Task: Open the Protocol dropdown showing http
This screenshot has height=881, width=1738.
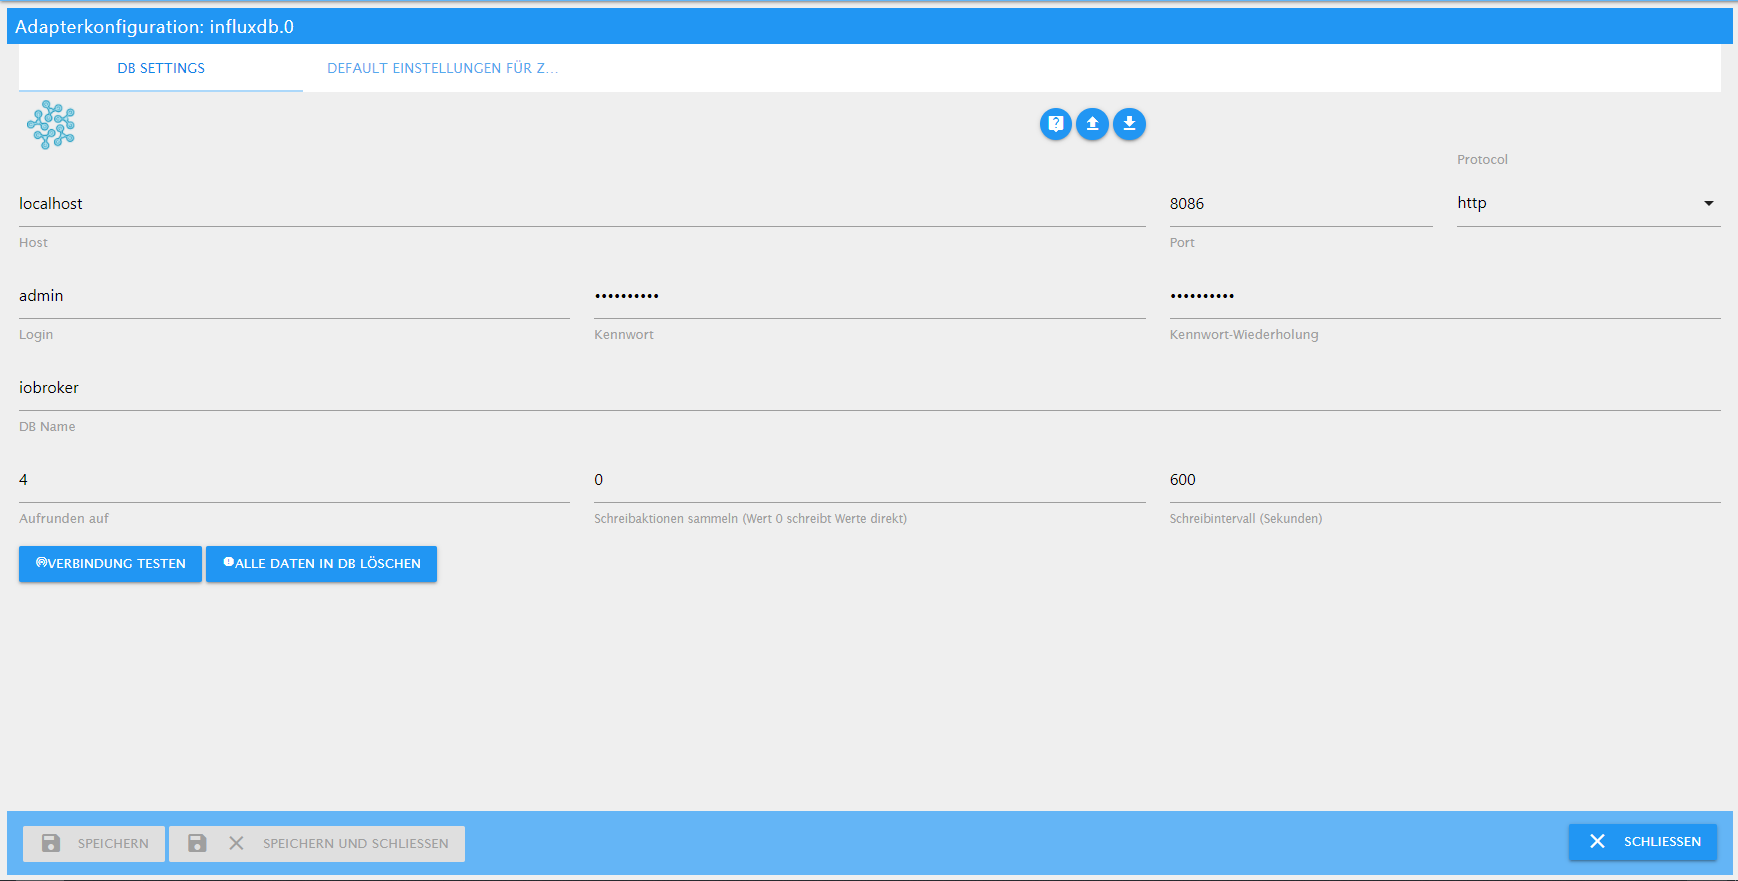Action: pyautogui.click(x=1588, y=203)
